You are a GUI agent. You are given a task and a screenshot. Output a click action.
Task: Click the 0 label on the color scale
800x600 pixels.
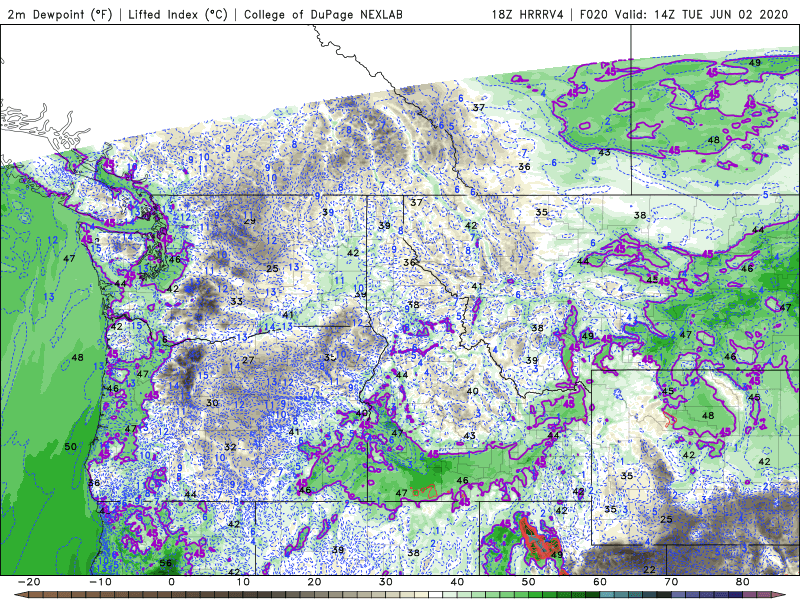click(x=171, y=582)
